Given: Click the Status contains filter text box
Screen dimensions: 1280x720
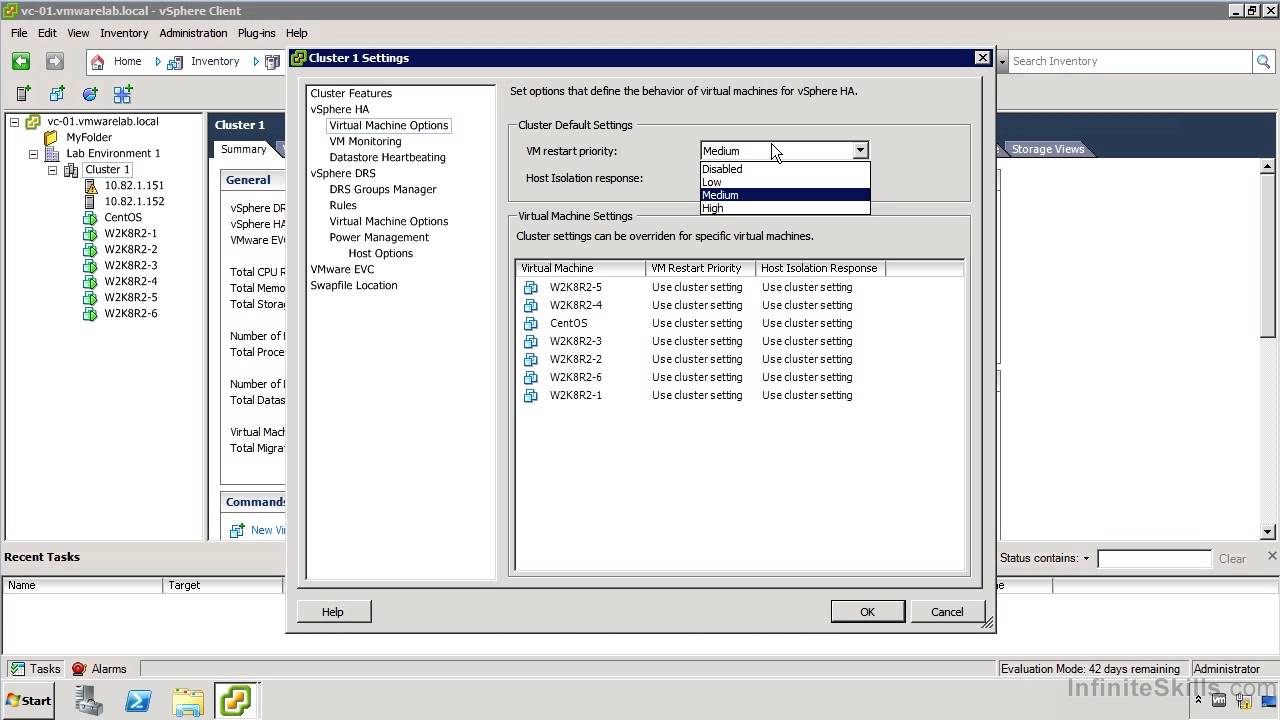Looking at the screenshot, I should coord(1153,559).
